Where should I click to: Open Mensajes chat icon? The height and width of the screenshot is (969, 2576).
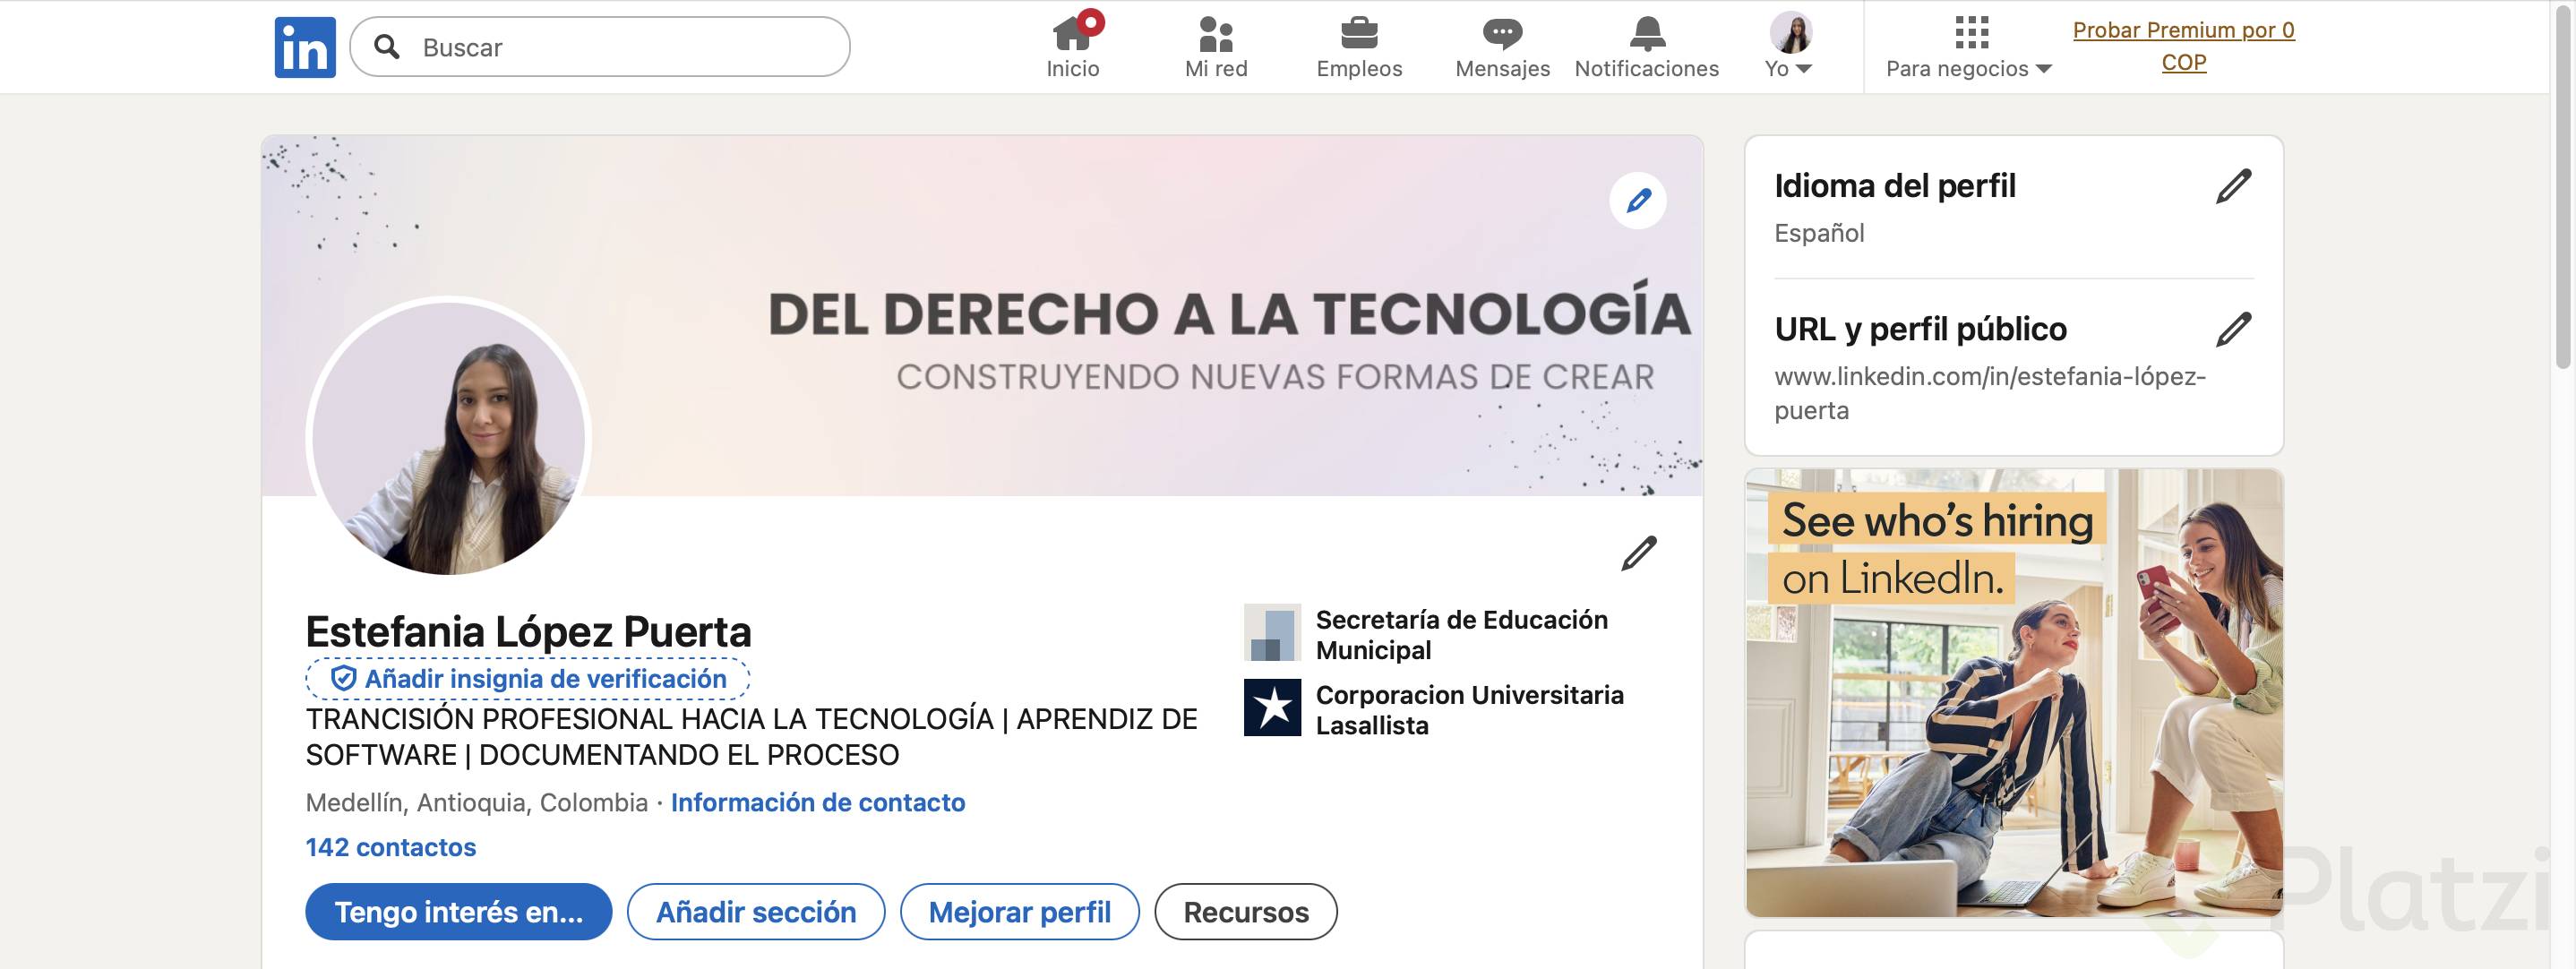coord(1501,35)
